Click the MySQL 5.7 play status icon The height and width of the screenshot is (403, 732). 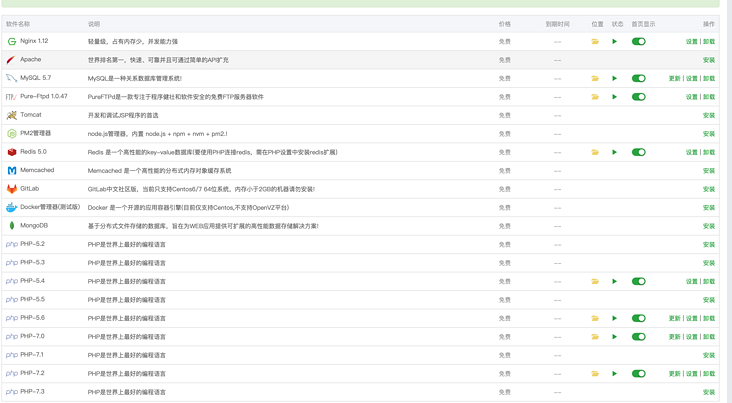click(x=614, y=78)
